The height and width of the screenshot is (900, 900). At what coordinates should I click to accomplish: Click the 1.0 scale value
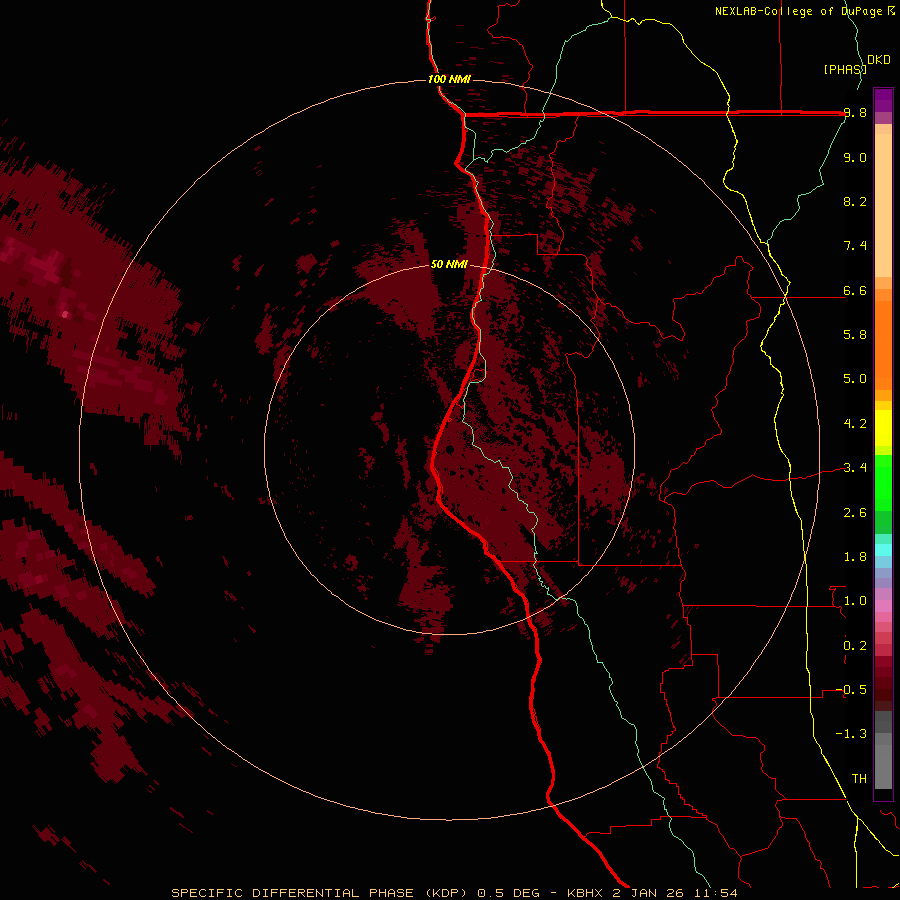click(x=855, y=601)
